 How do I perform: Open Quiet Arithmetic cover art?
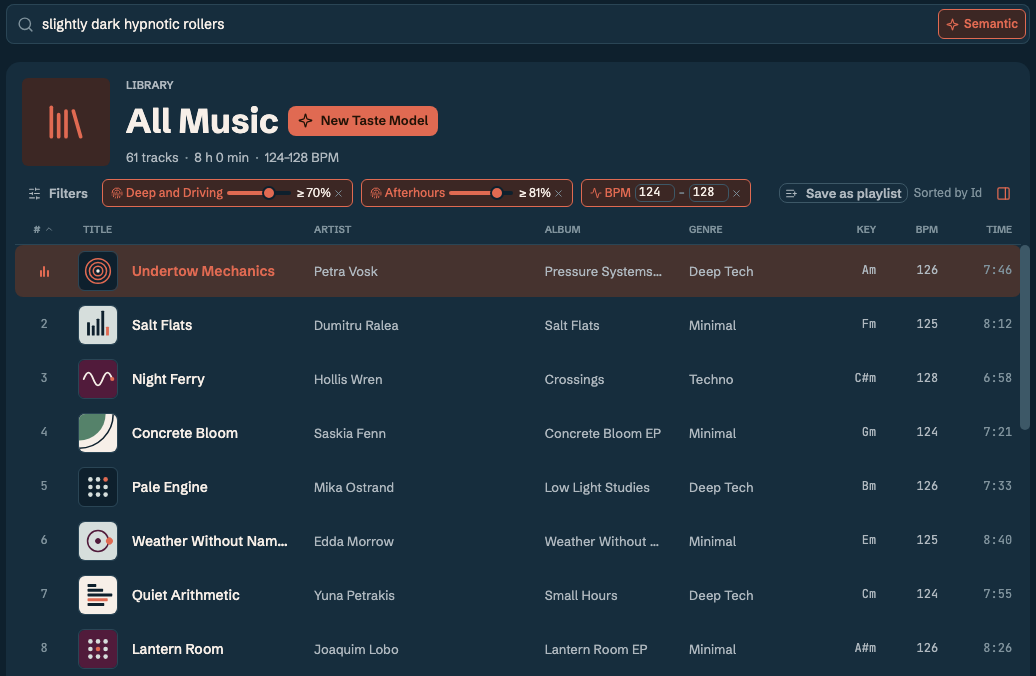point(98,595)
